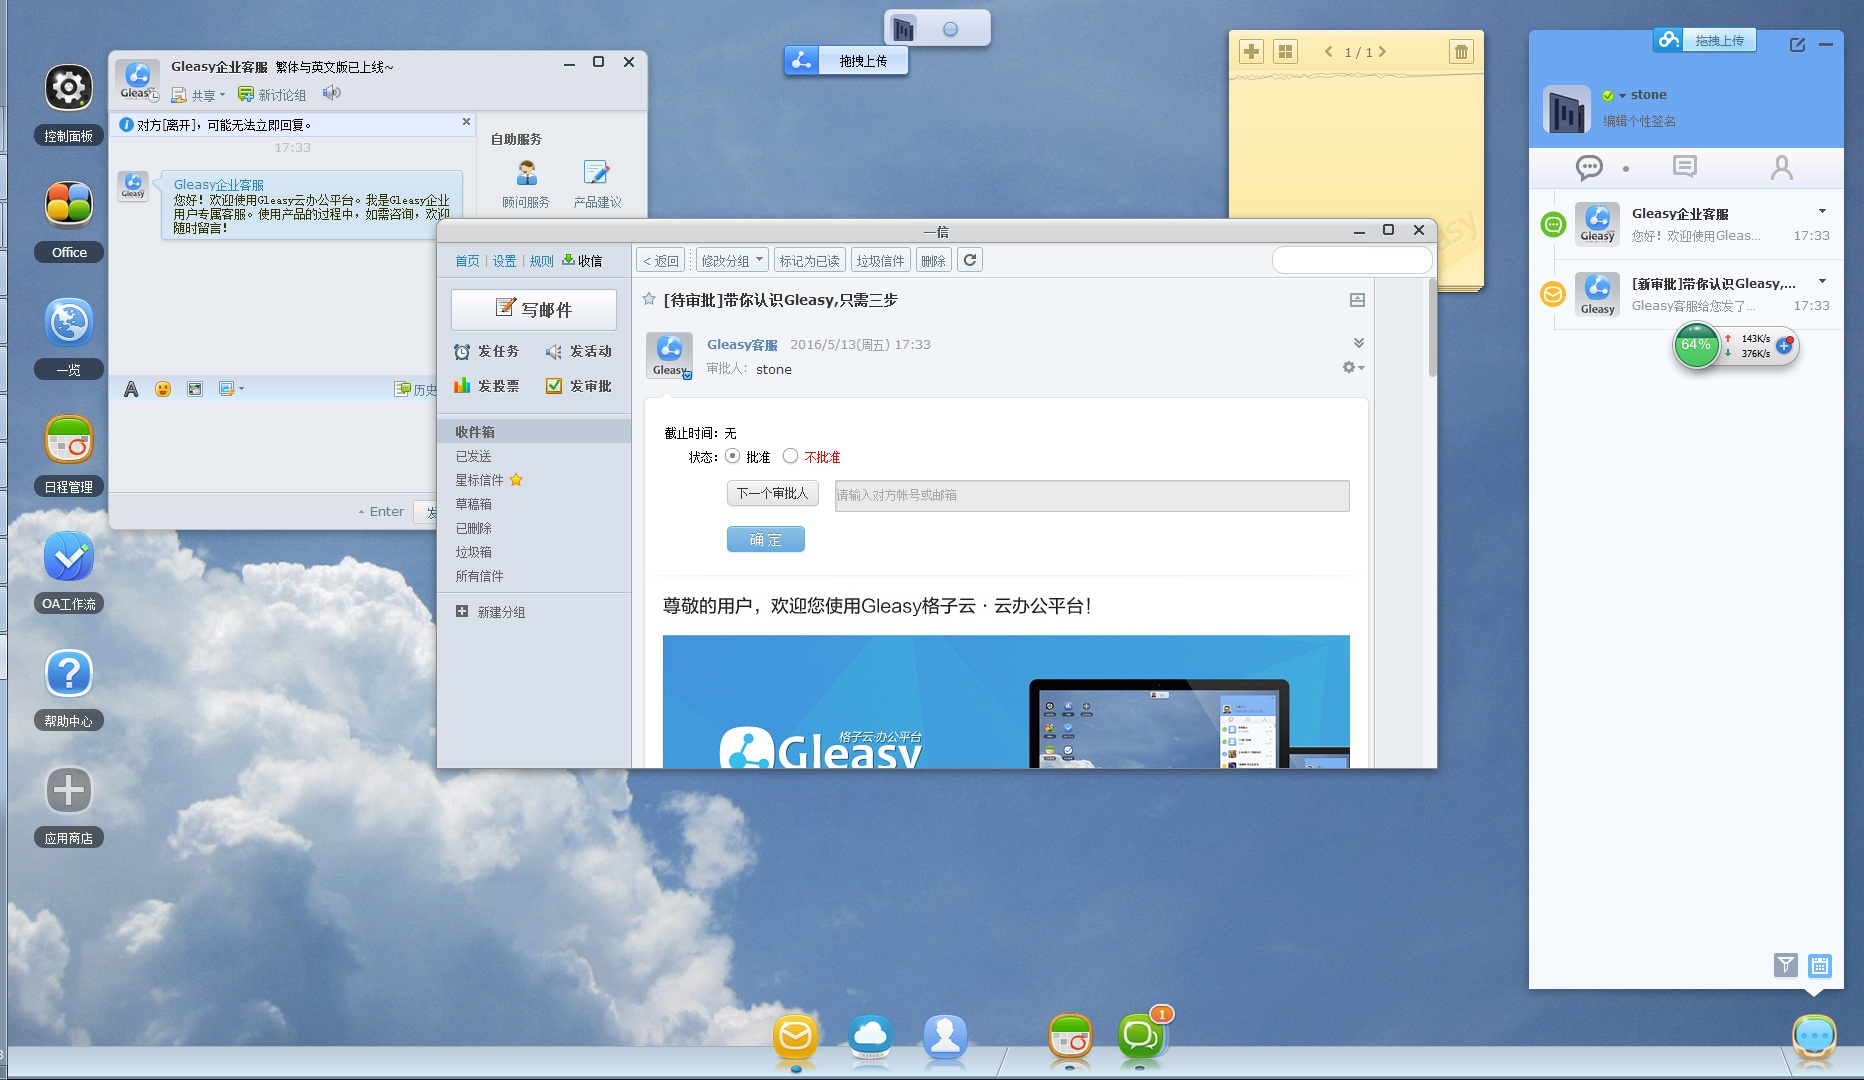This screenshot has height=1080, width=1864.
Task: Click the filter icon at messenger panel bottom
Action: coord(1786,964)
